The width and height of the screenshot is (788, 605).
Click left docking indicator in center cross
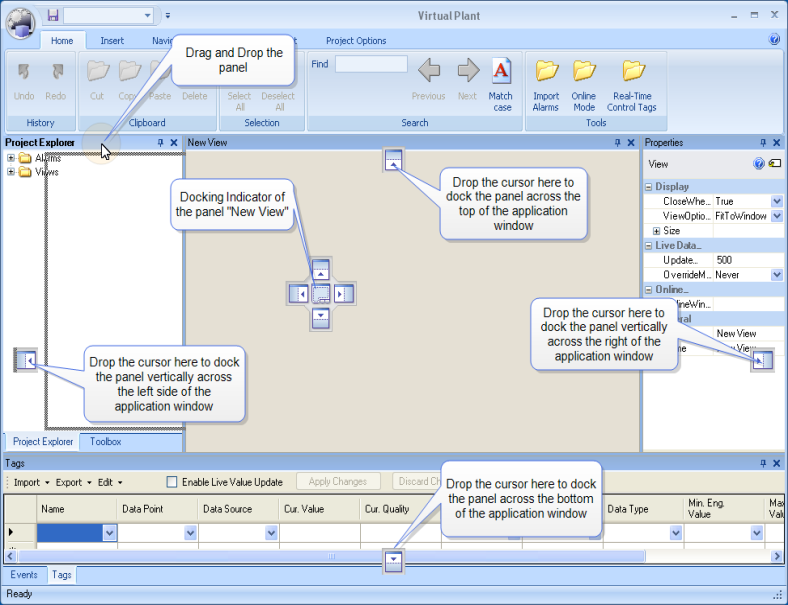[x=299, y=293]
